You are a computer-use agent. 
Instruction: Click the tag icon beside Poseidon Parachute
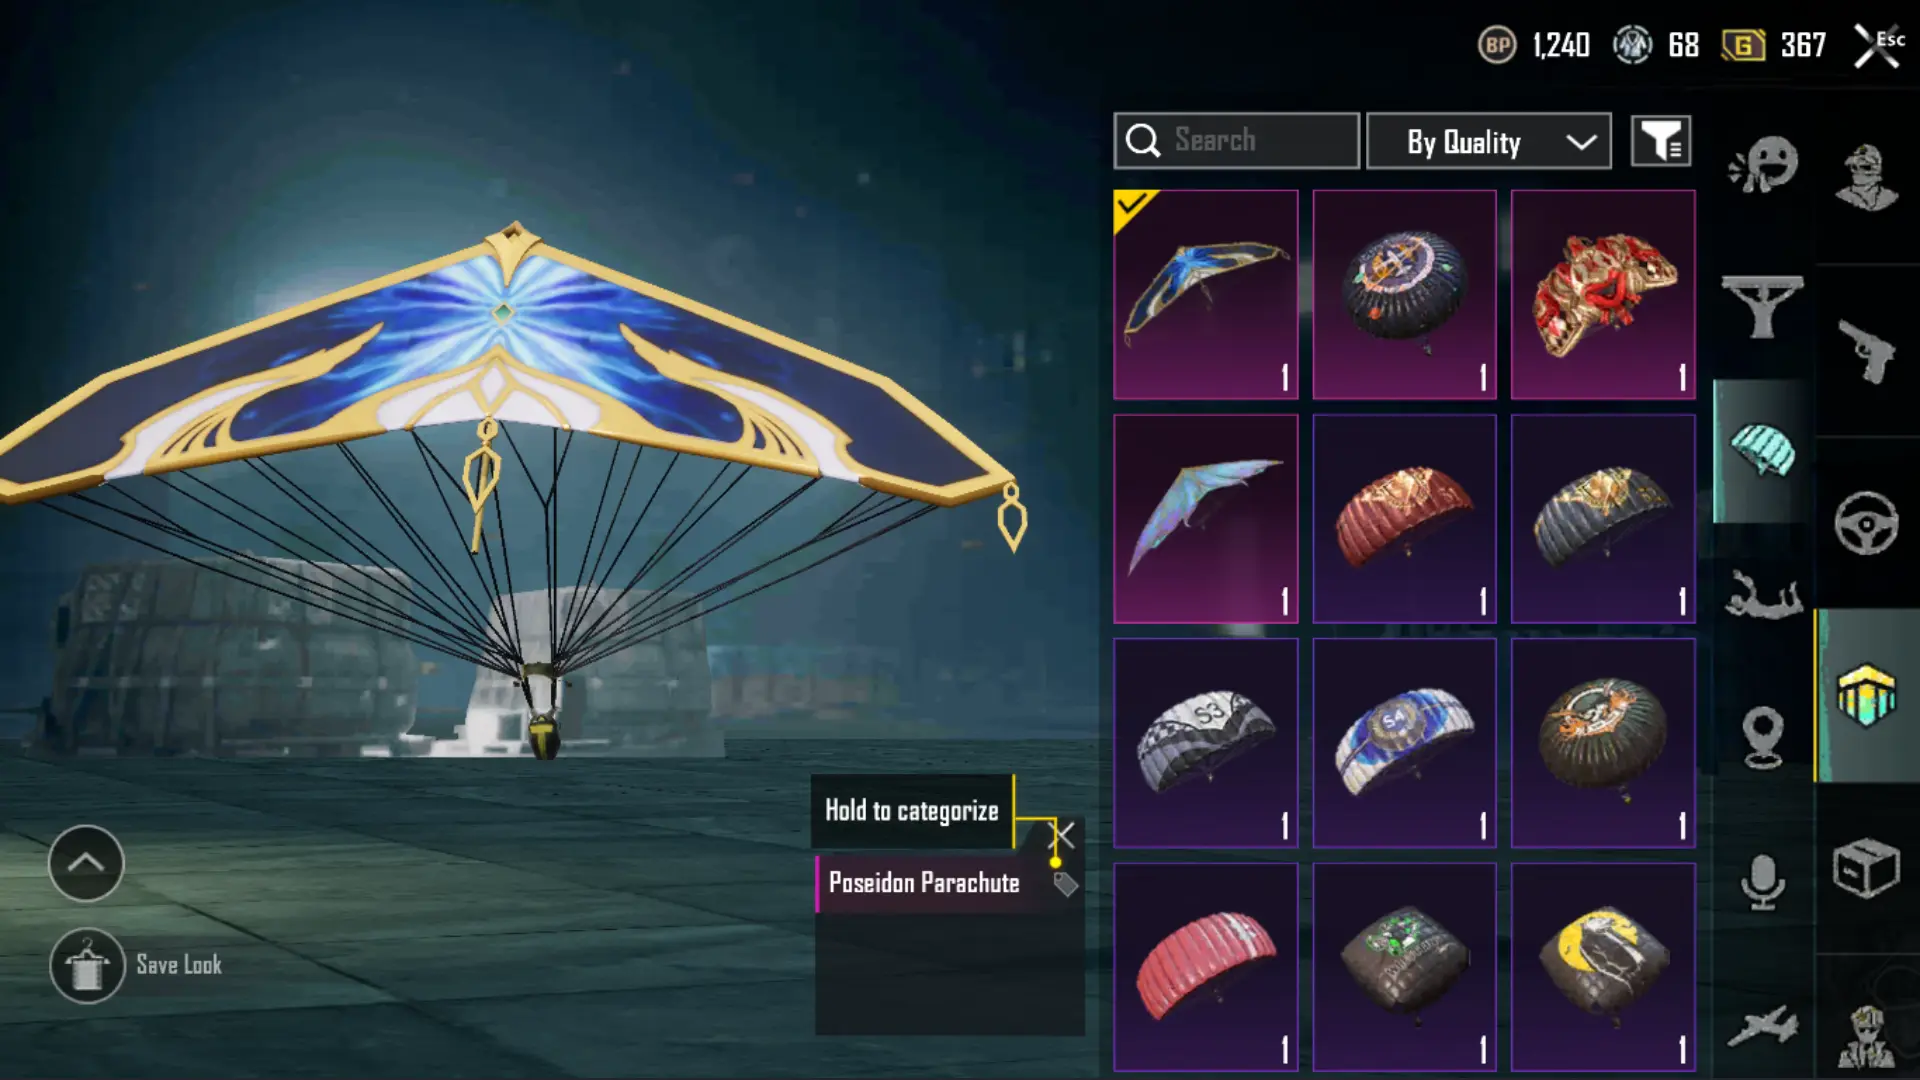click(1065, 884)
